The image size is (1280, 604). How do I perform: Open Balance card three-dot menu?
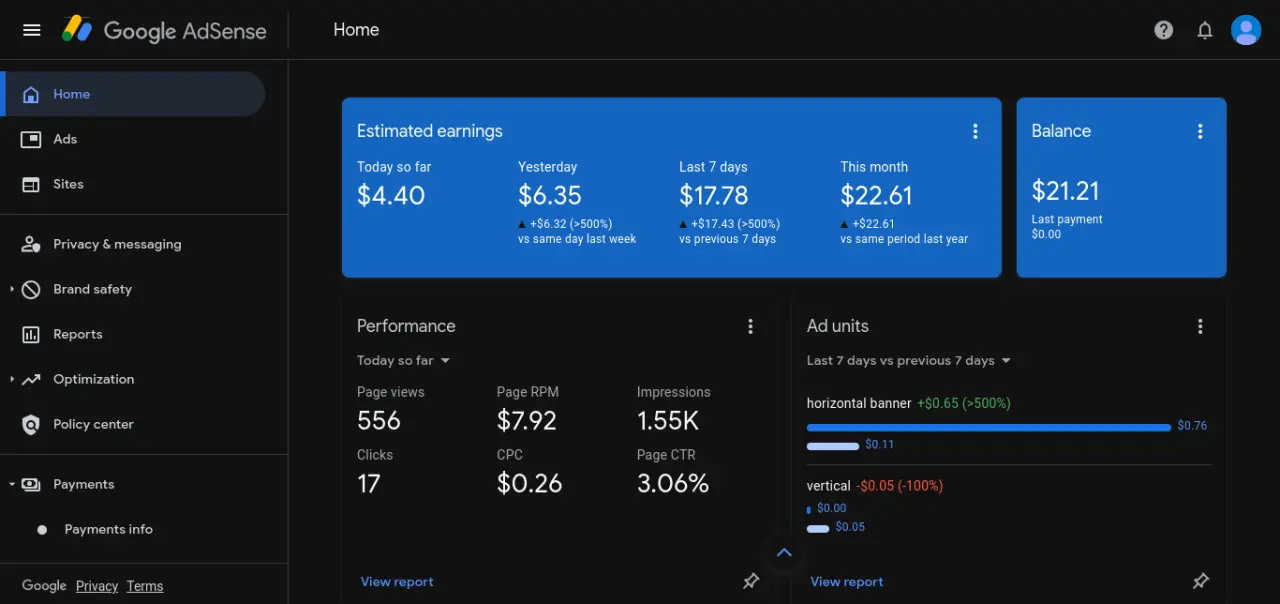click(1201, 131)
